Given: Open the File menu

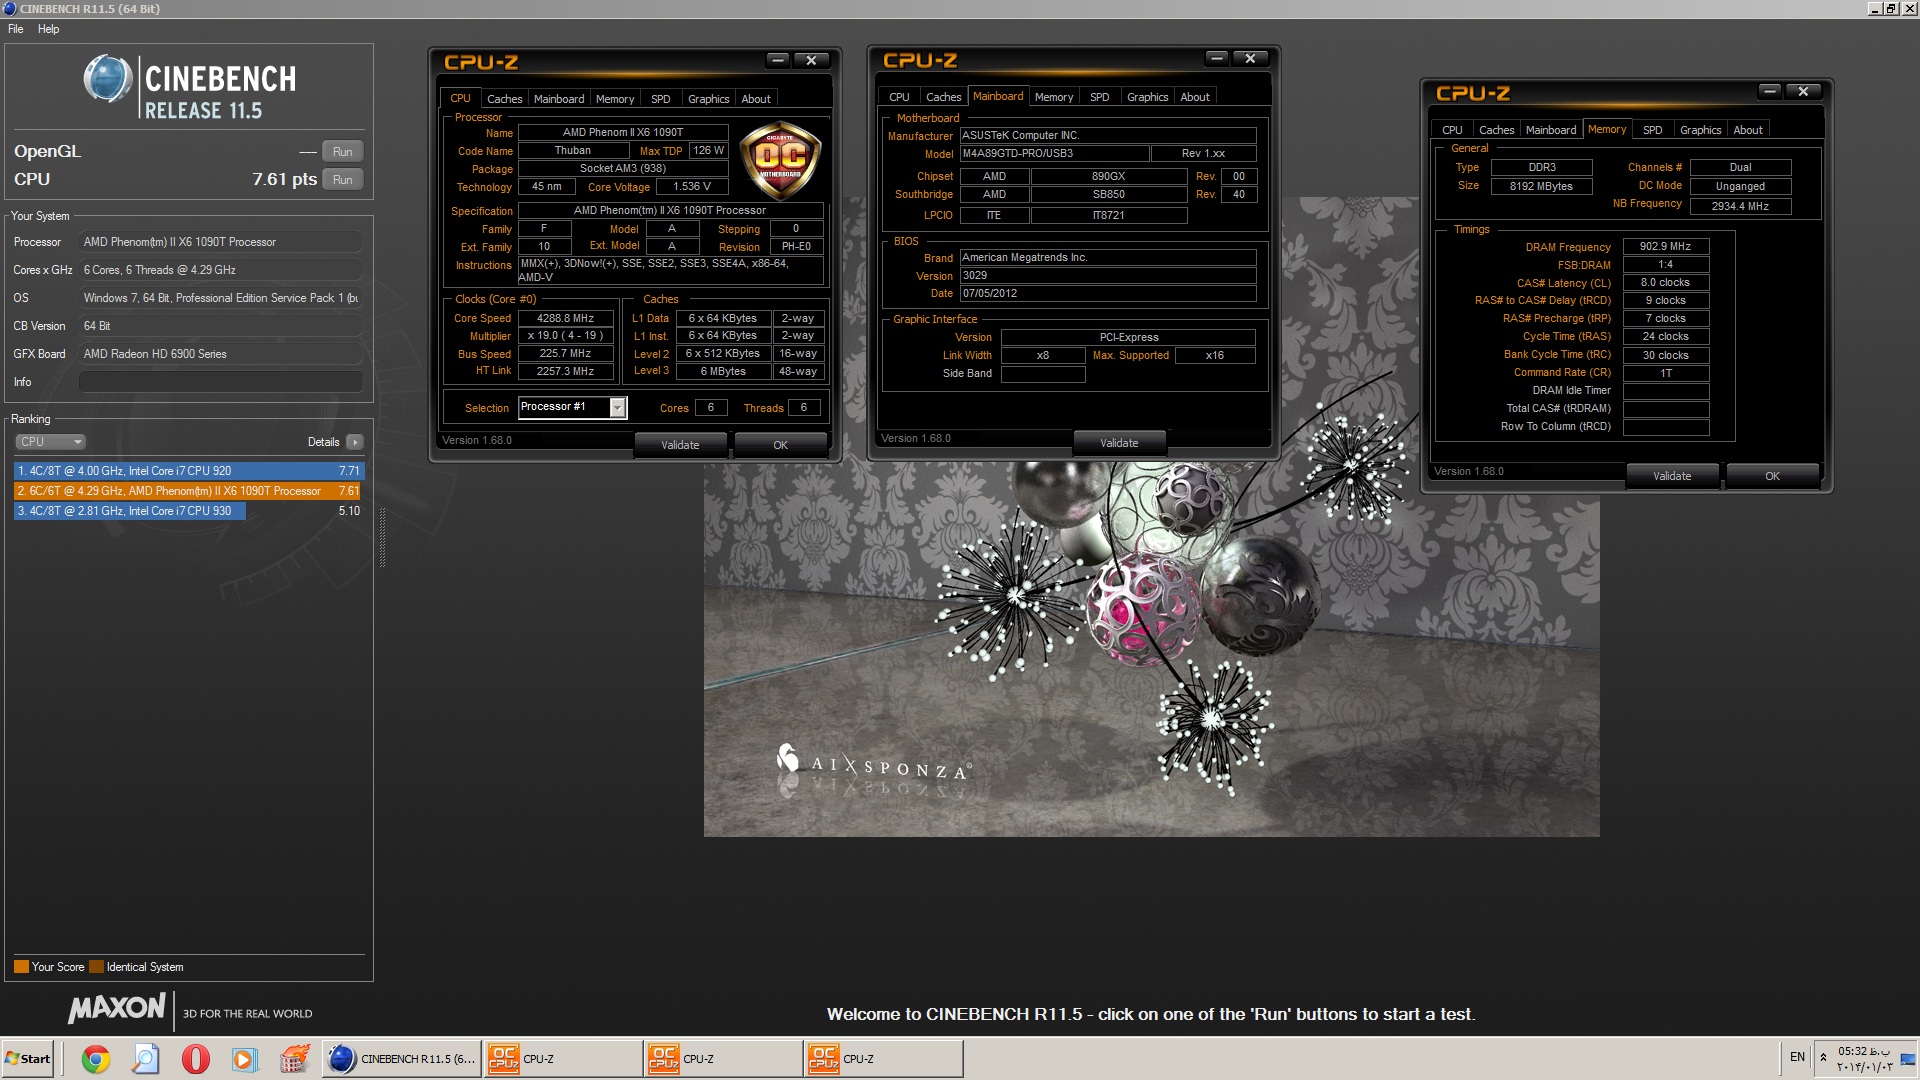Looking at the screenshot, I should (16, 29).
